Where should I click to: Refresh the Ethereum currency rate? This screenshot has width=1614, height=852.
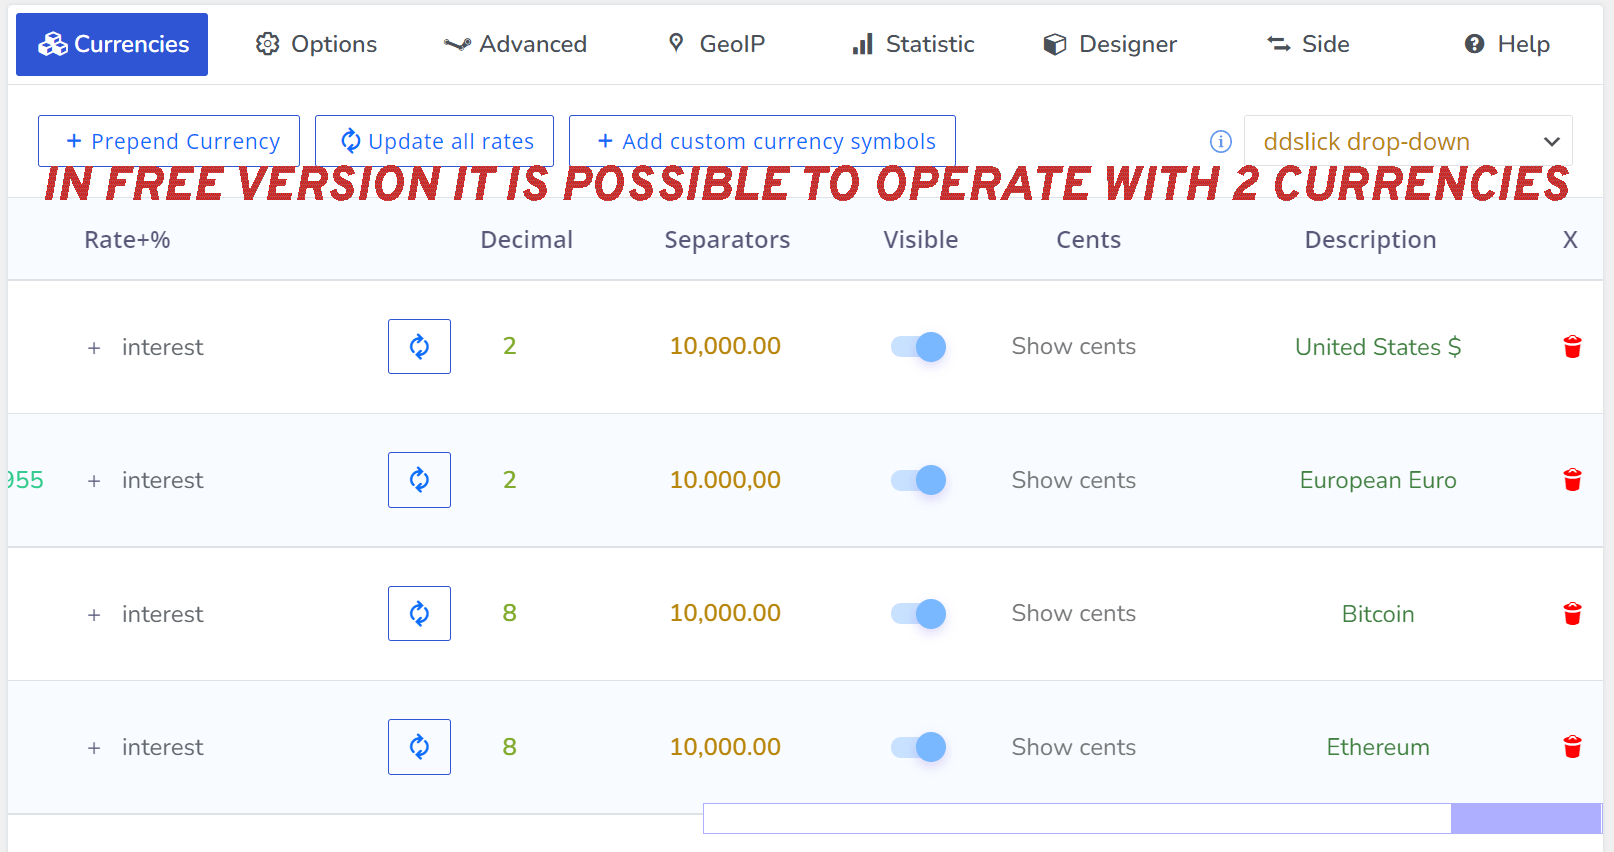click(419, 747)
